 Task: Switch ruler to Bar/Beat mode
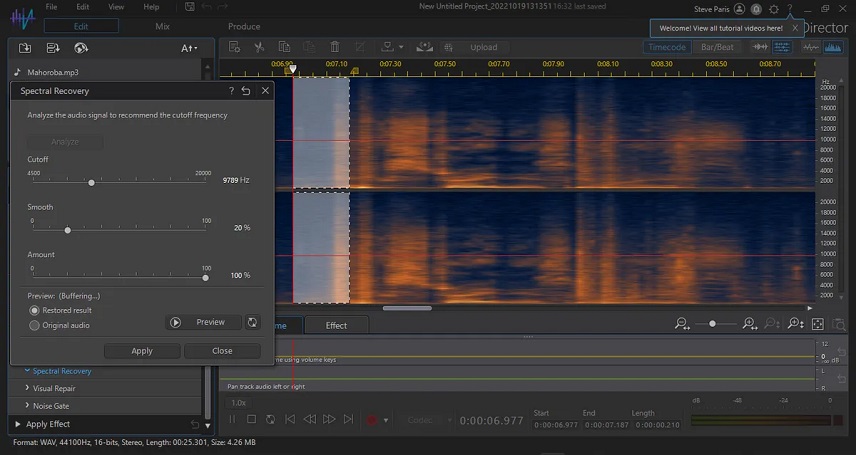pos(717,47)
